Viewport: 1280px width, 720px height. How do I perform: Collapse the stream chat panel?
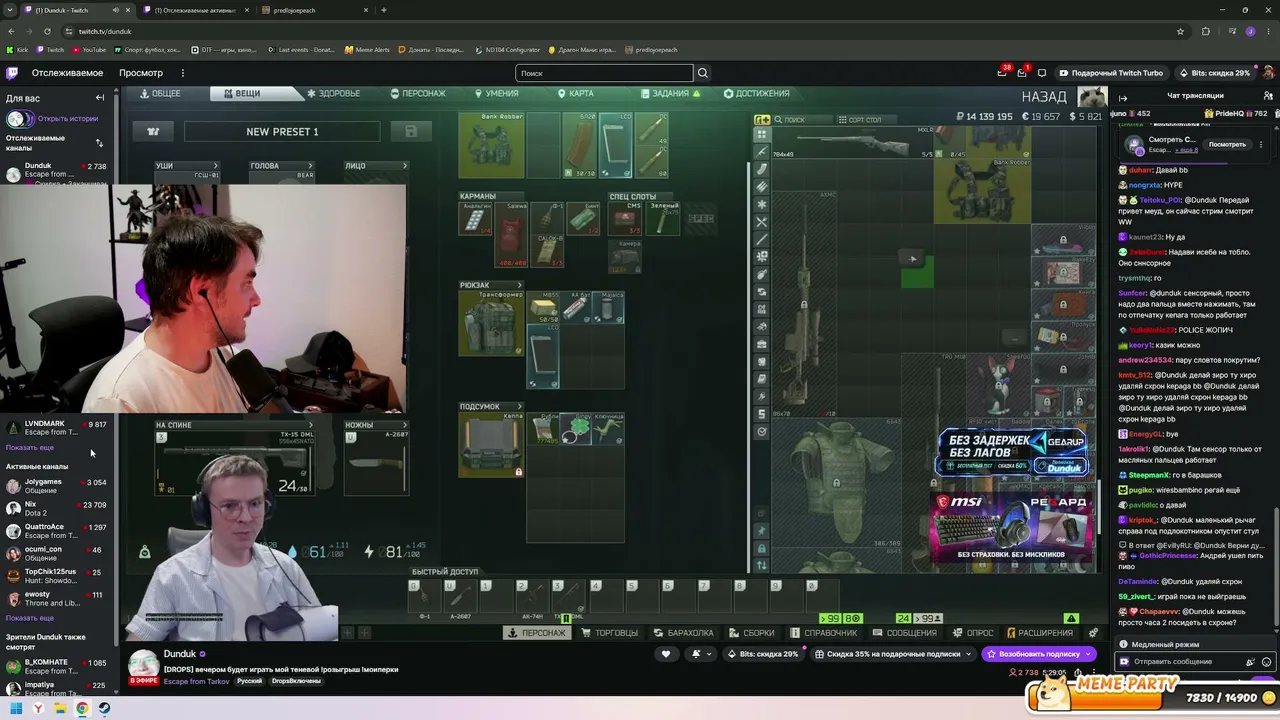(1123, 97)
